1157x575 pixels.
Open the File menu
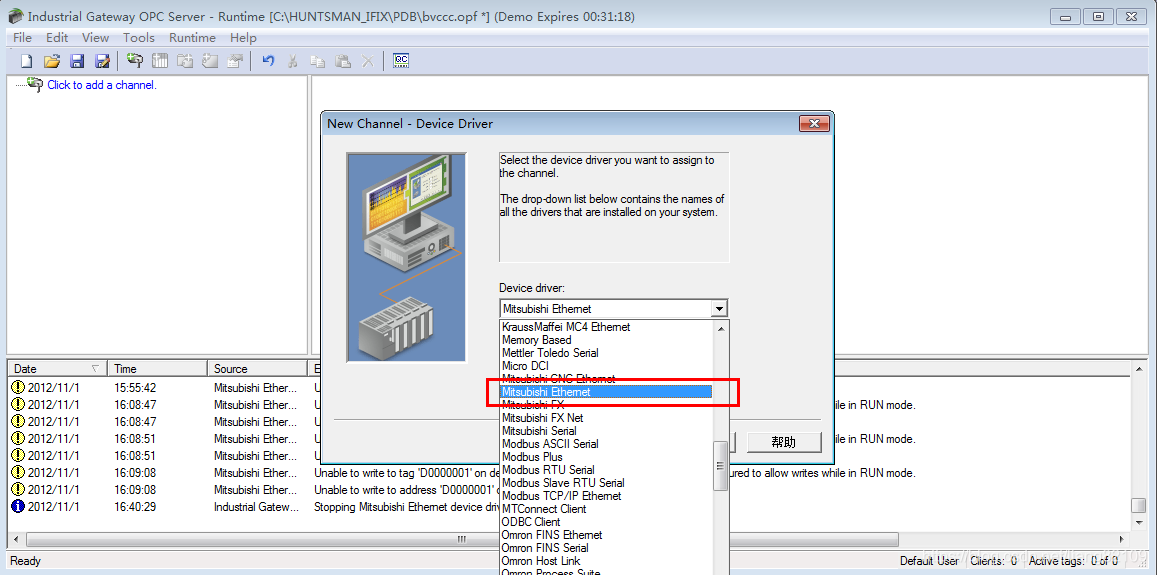[x=22, y=38]
